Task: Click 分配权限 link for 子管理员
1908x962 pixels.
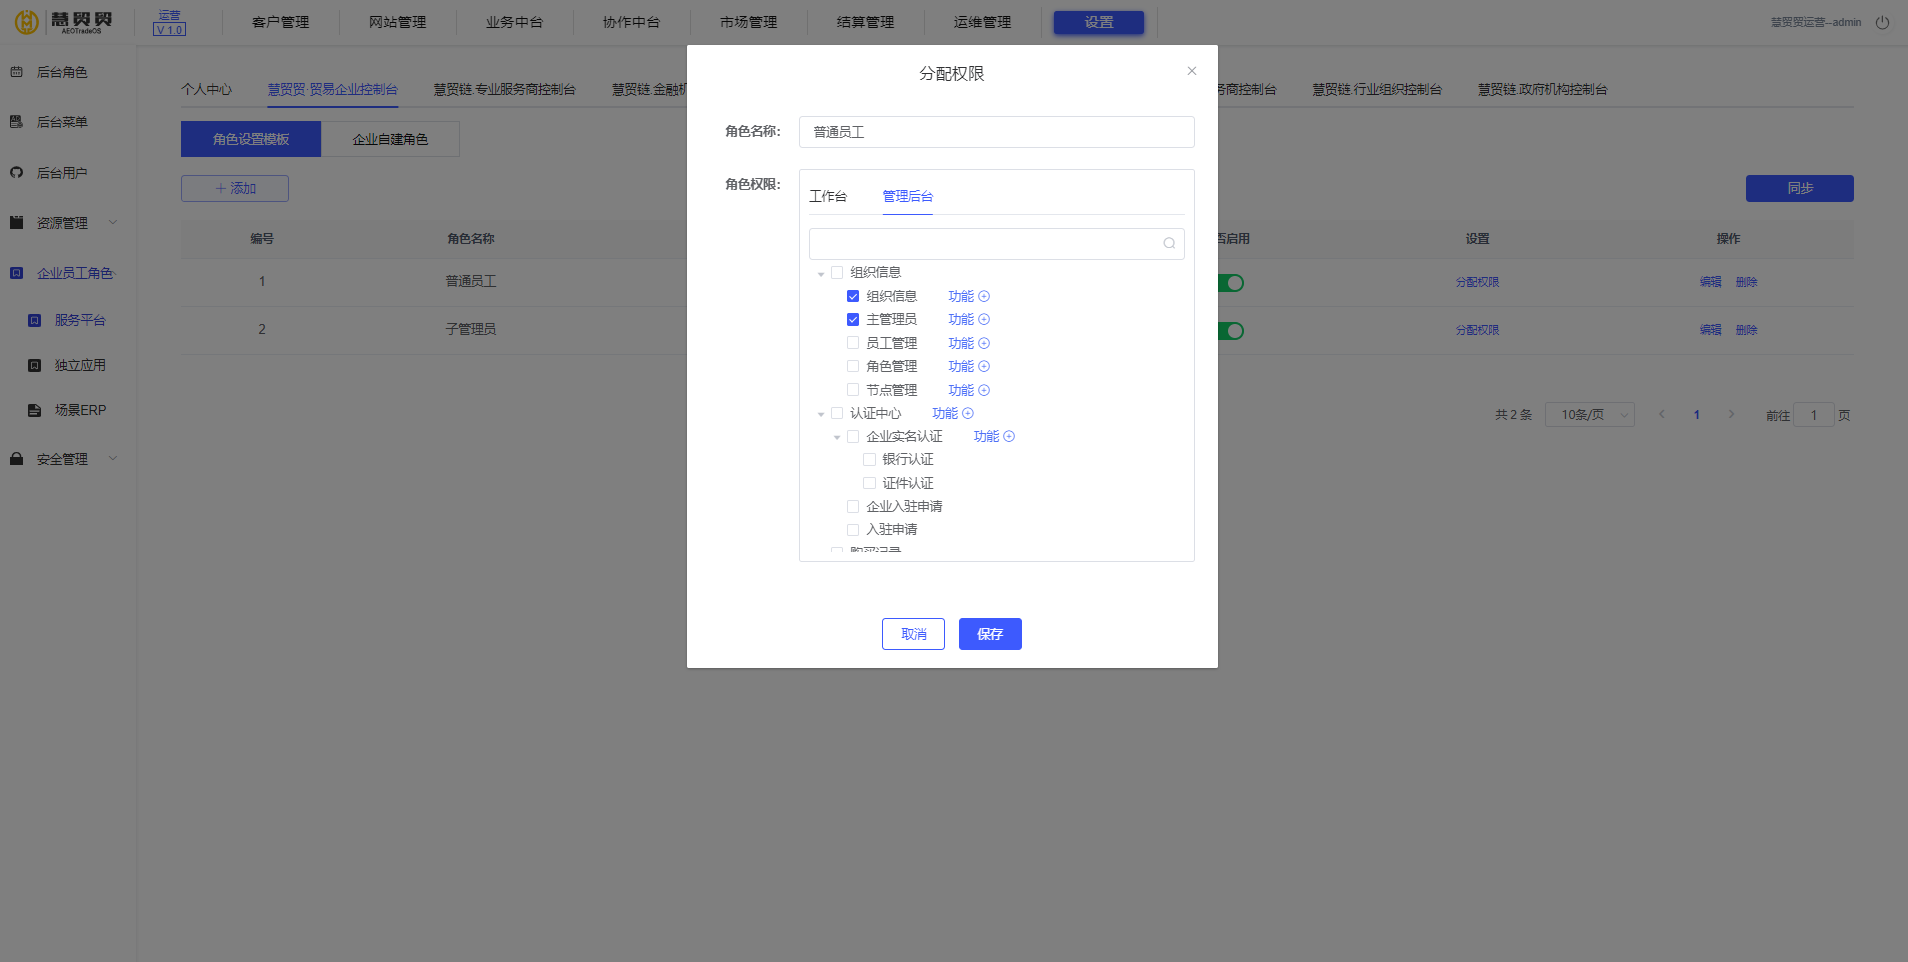Action: (1477, 330)
